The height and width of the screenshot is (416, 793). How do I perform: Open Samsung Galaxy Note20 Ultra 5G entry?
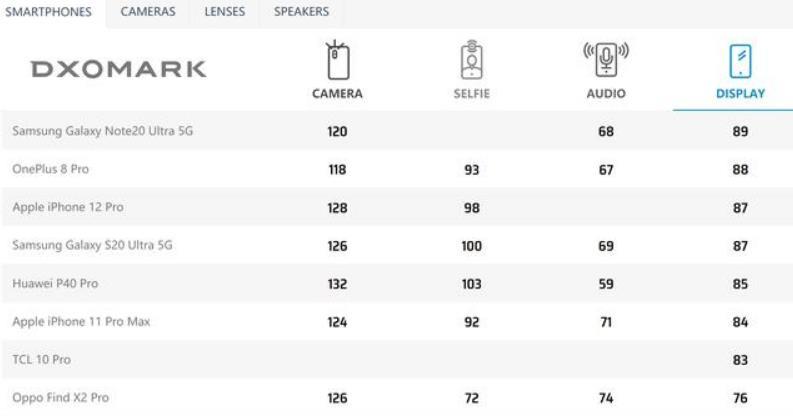103,131
